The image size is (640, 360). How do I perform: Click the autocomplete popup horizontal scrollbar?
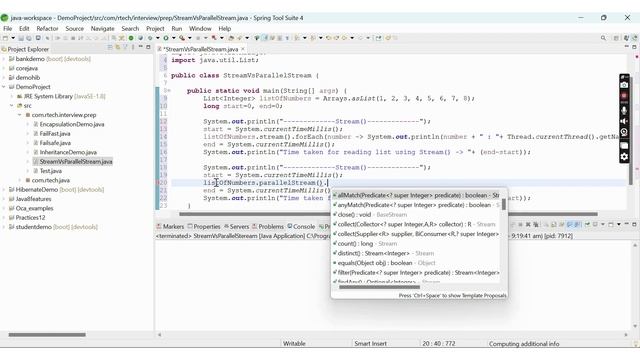click(379, 287)
